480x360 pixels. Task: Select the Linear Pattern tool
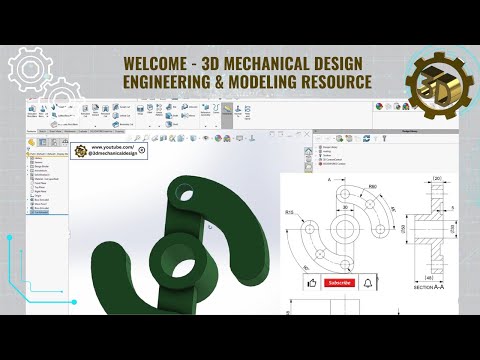(x=159, y=110)
